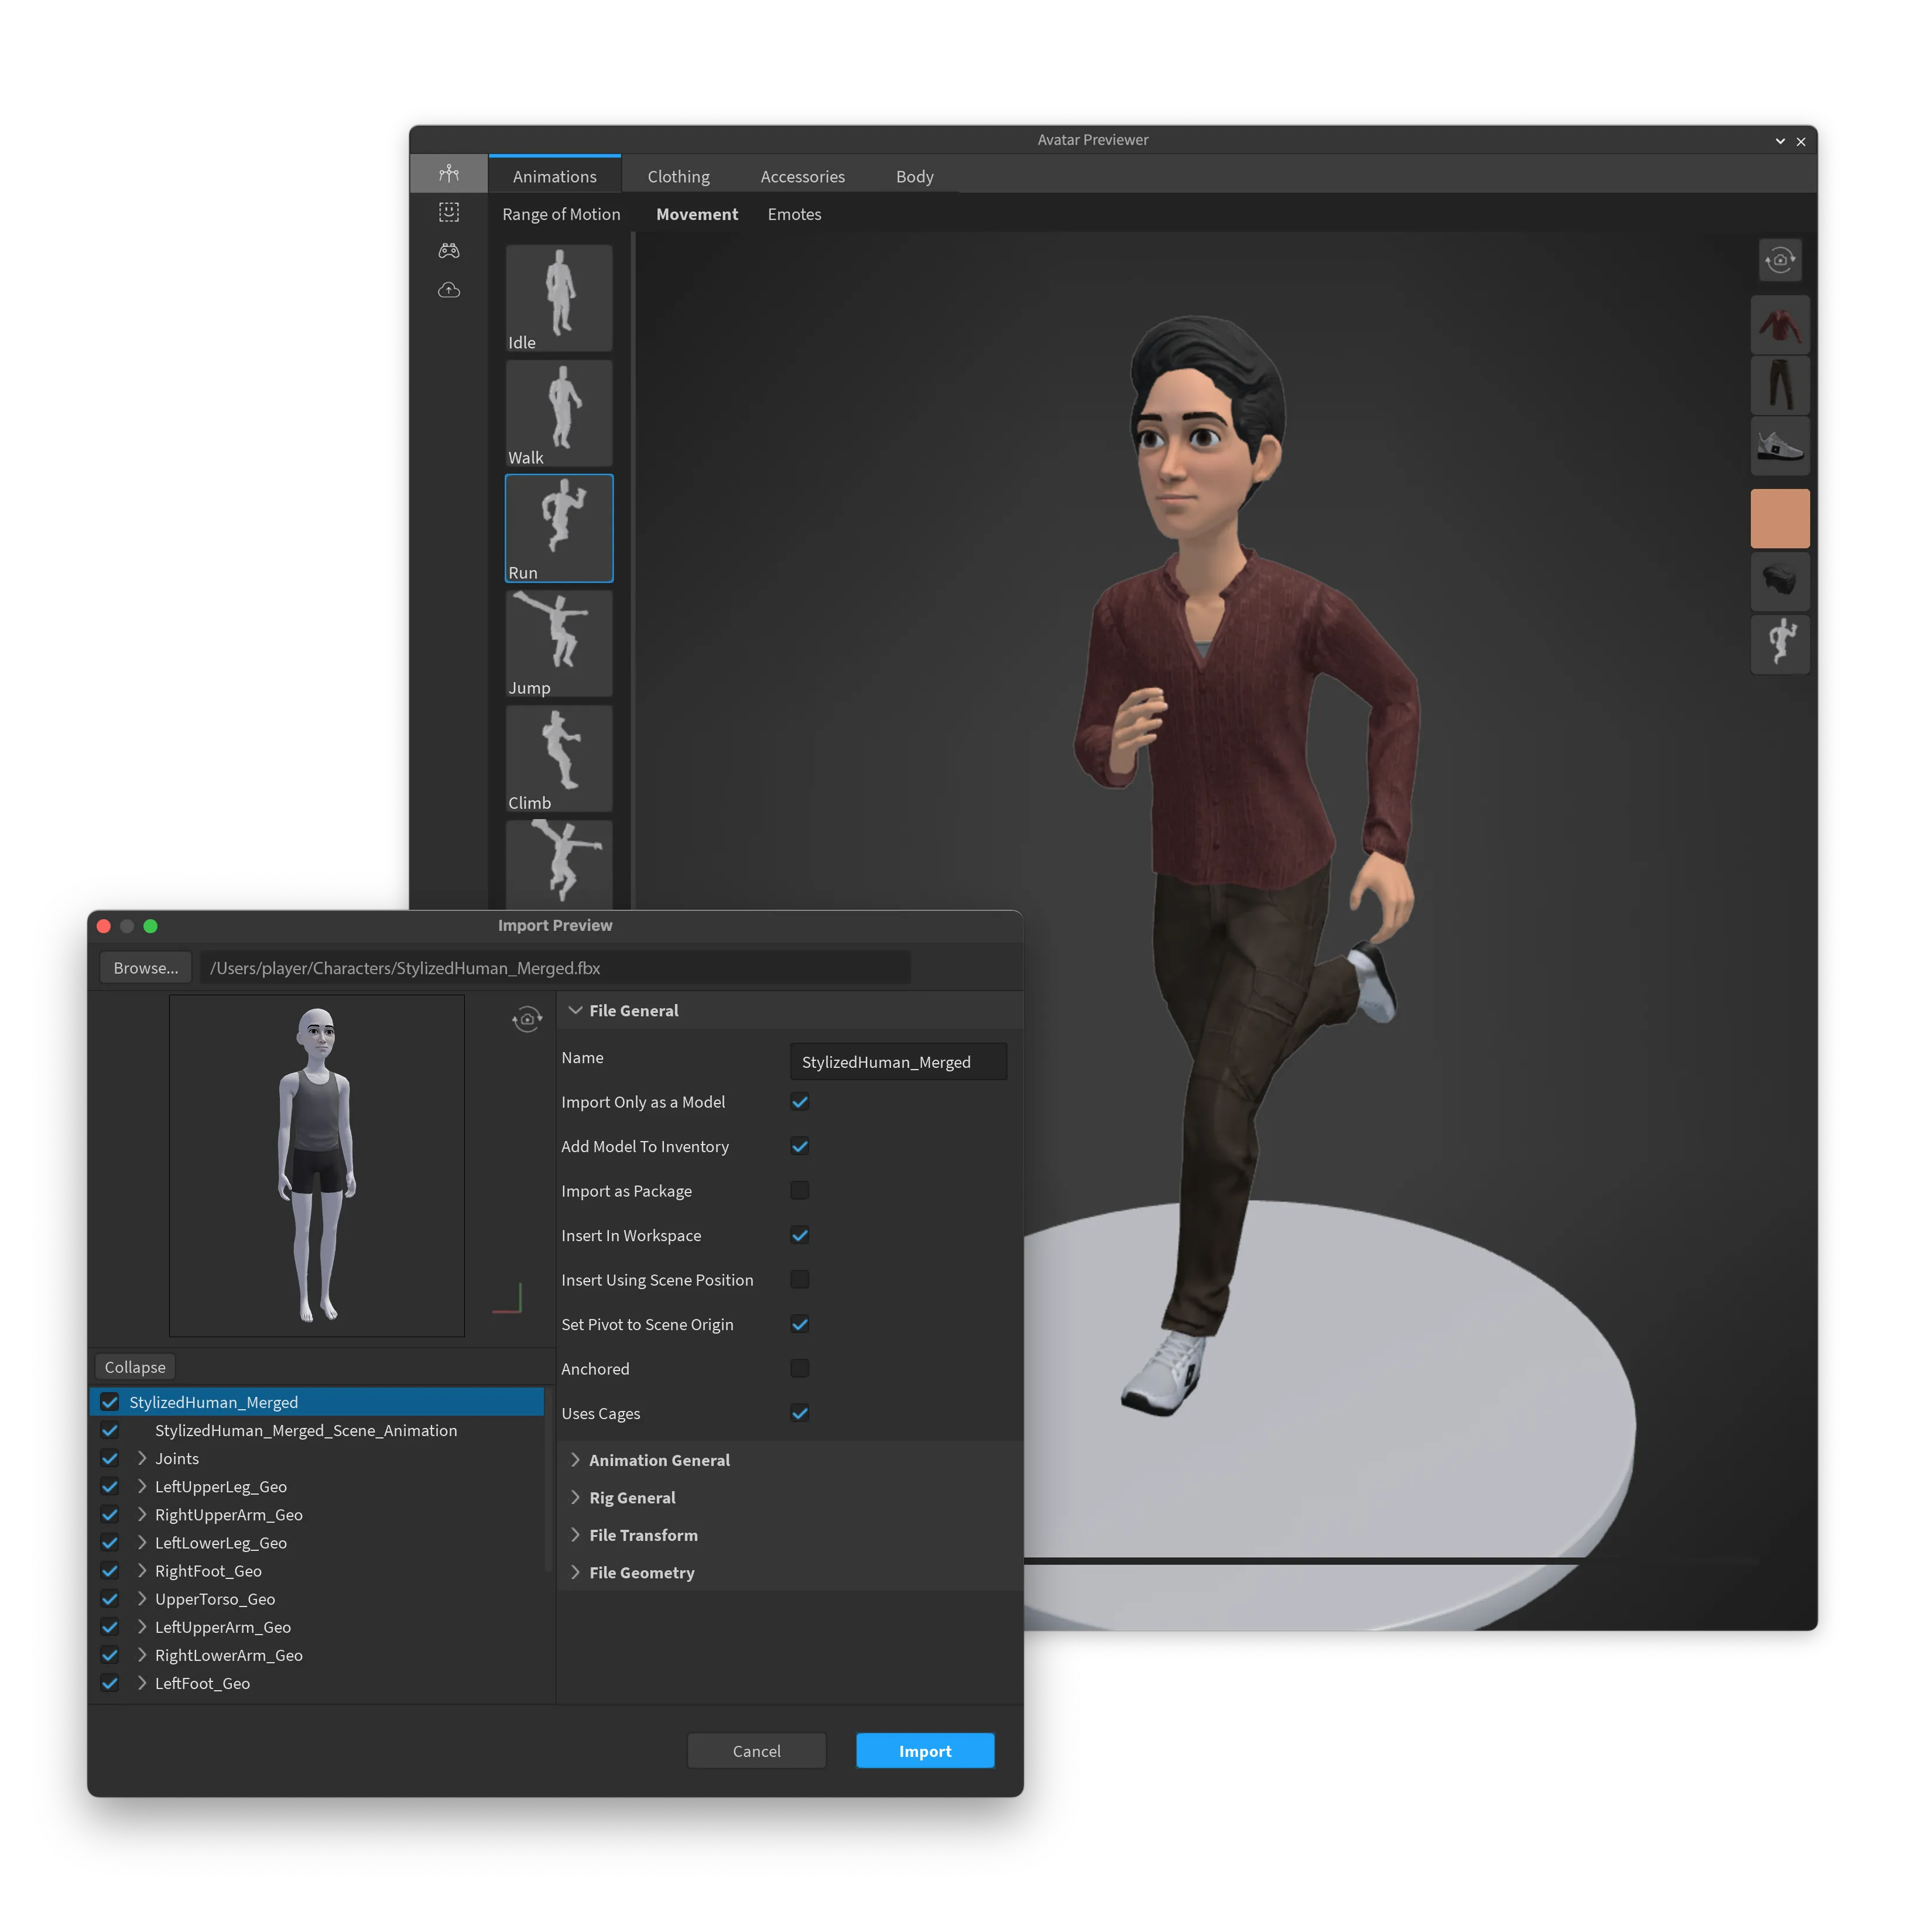Choose the Run animation thumbnail

pos(559,528)
